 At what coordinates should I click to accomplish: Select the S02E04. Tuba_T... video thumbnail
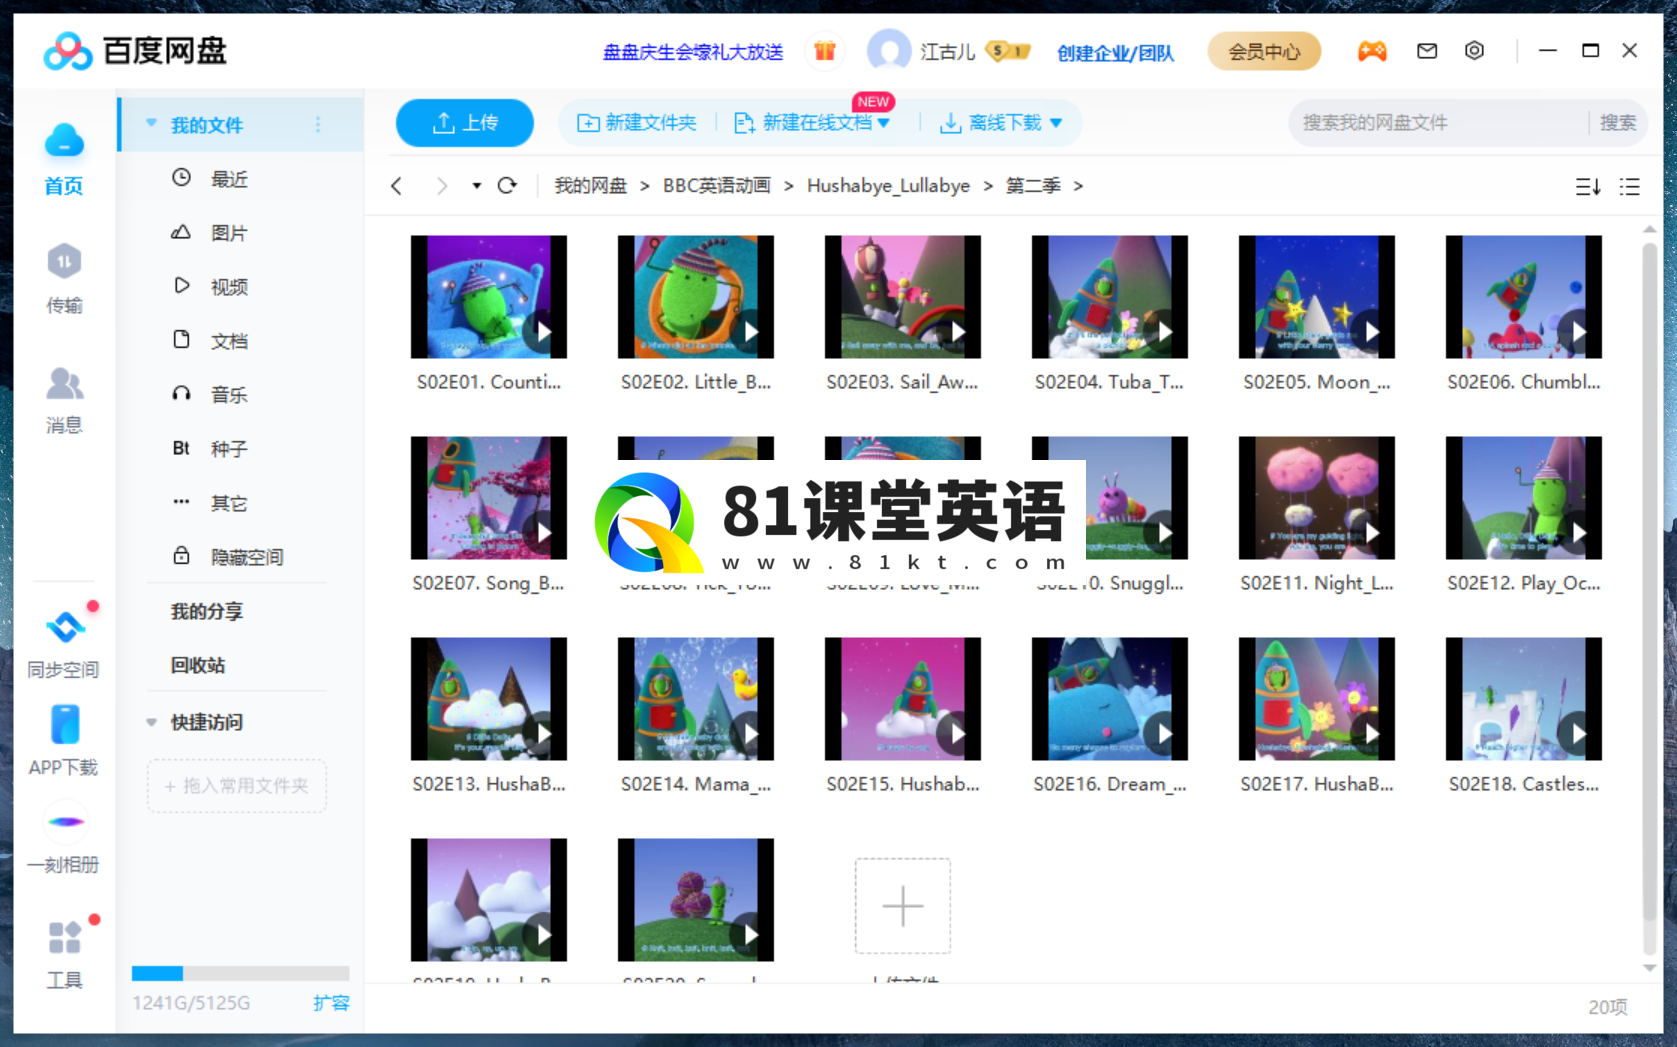pyautogui.click(x=1109, y=297)
